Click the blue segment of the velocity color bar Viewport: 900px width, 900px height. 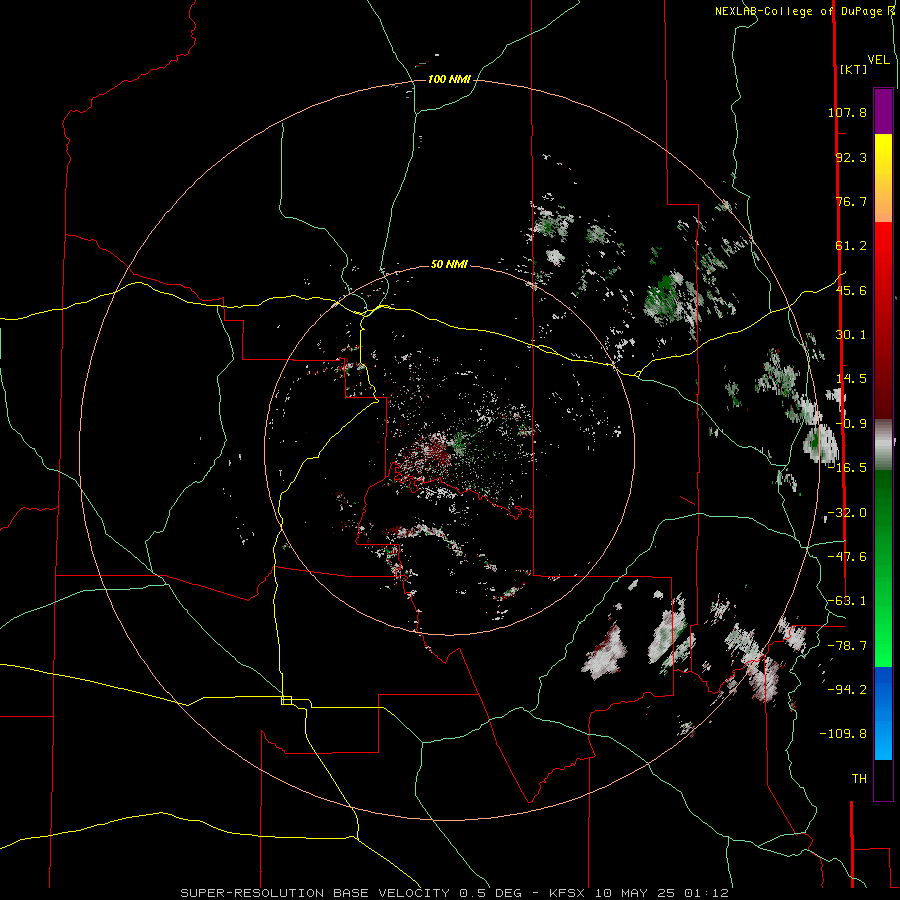click(883, 713)
